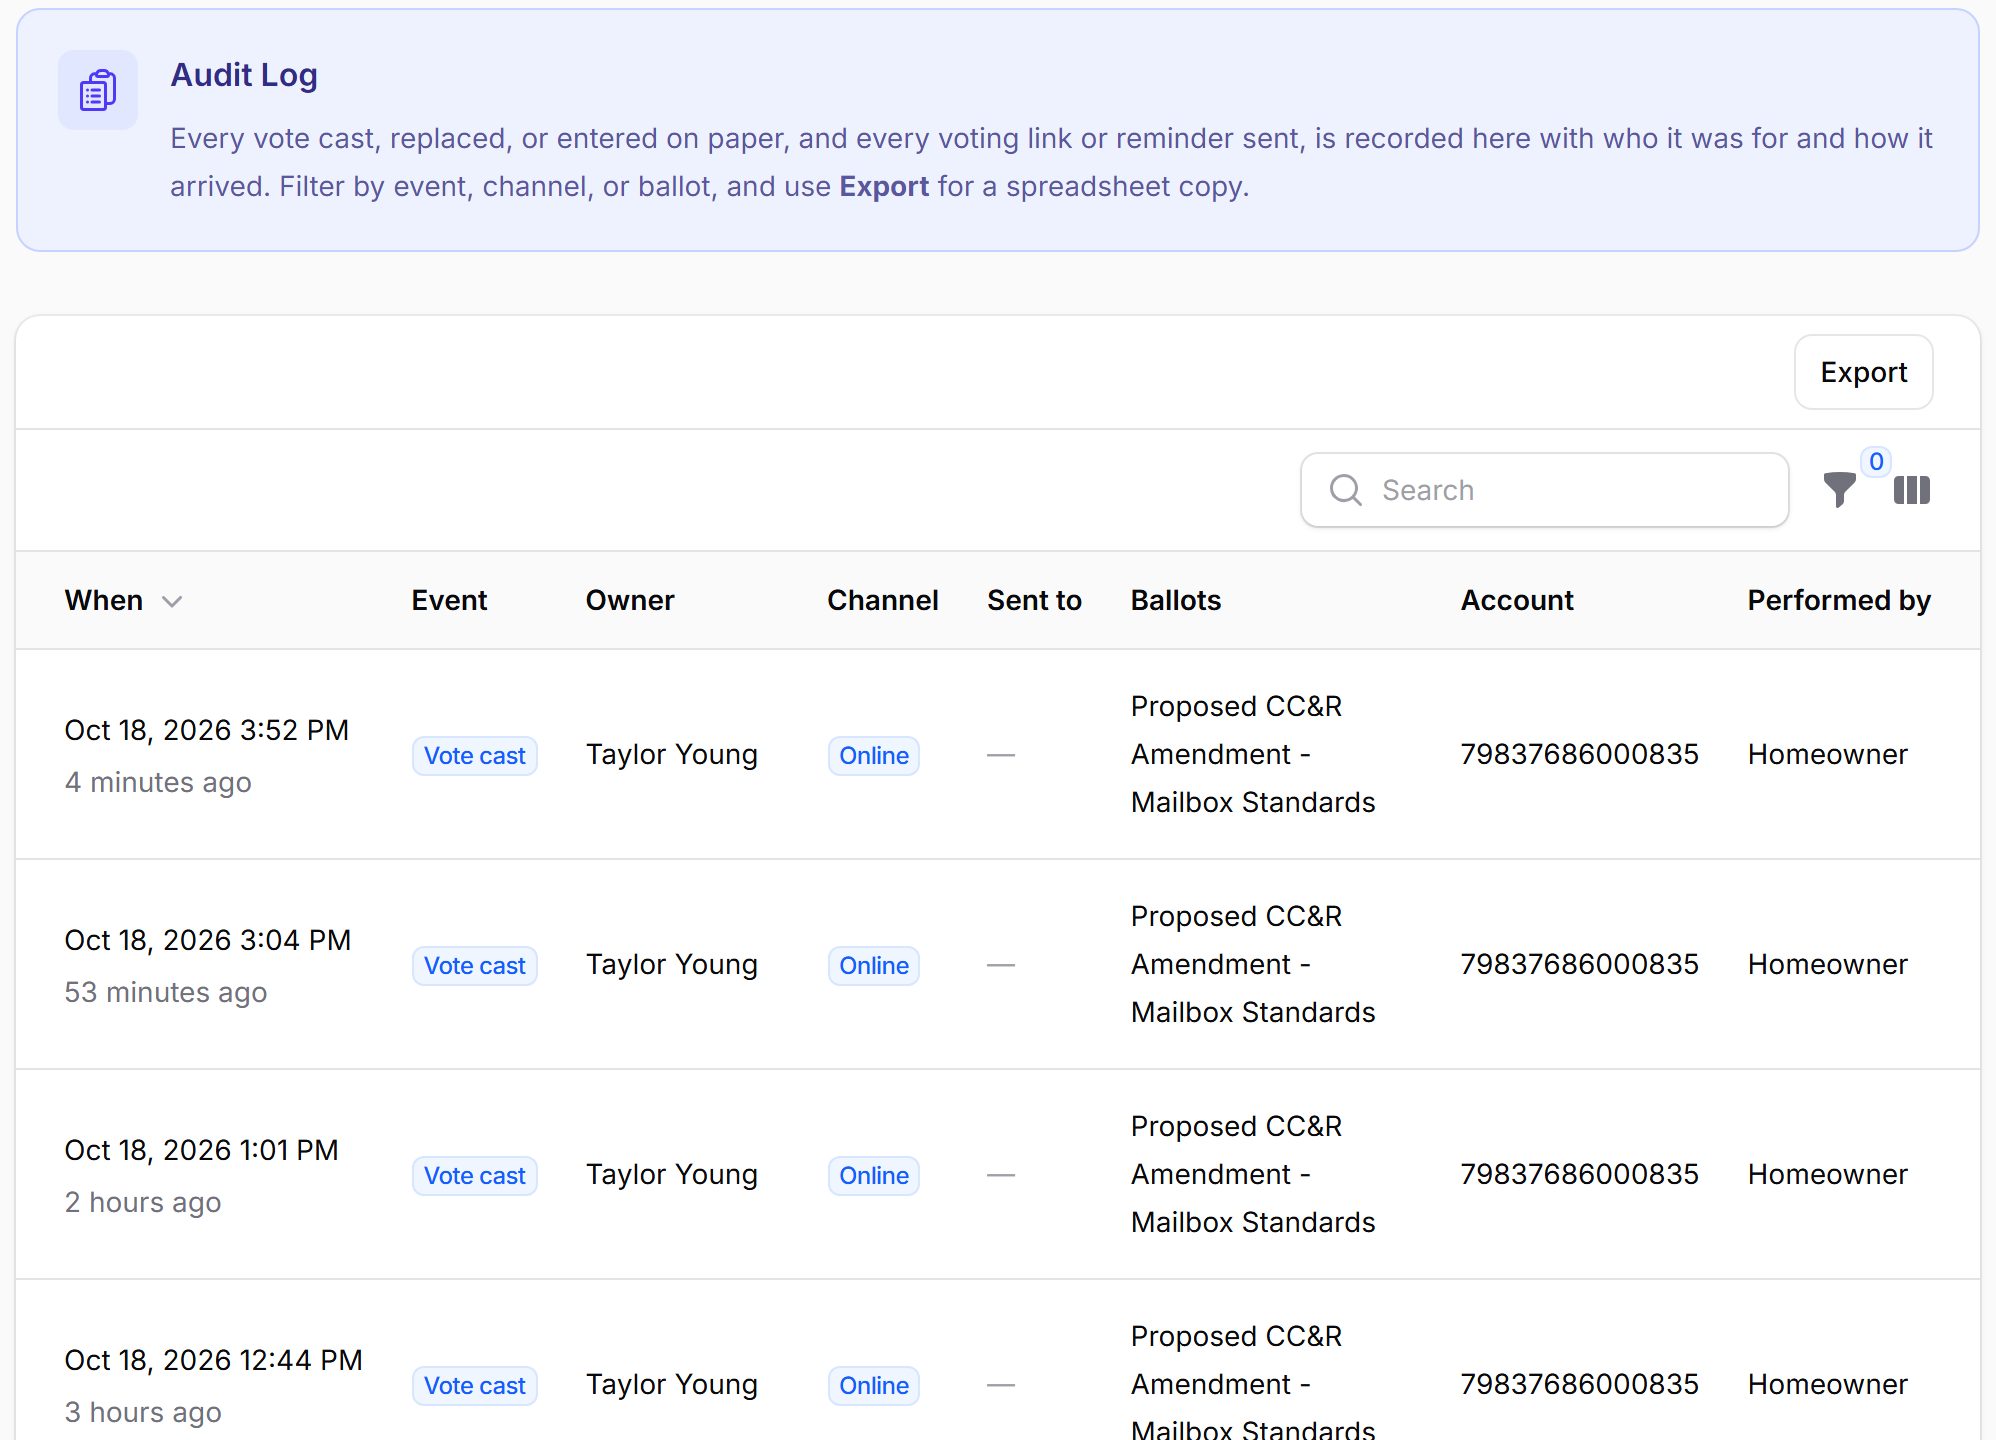Click Taylor Young in the 3:52 PM row

672,755
